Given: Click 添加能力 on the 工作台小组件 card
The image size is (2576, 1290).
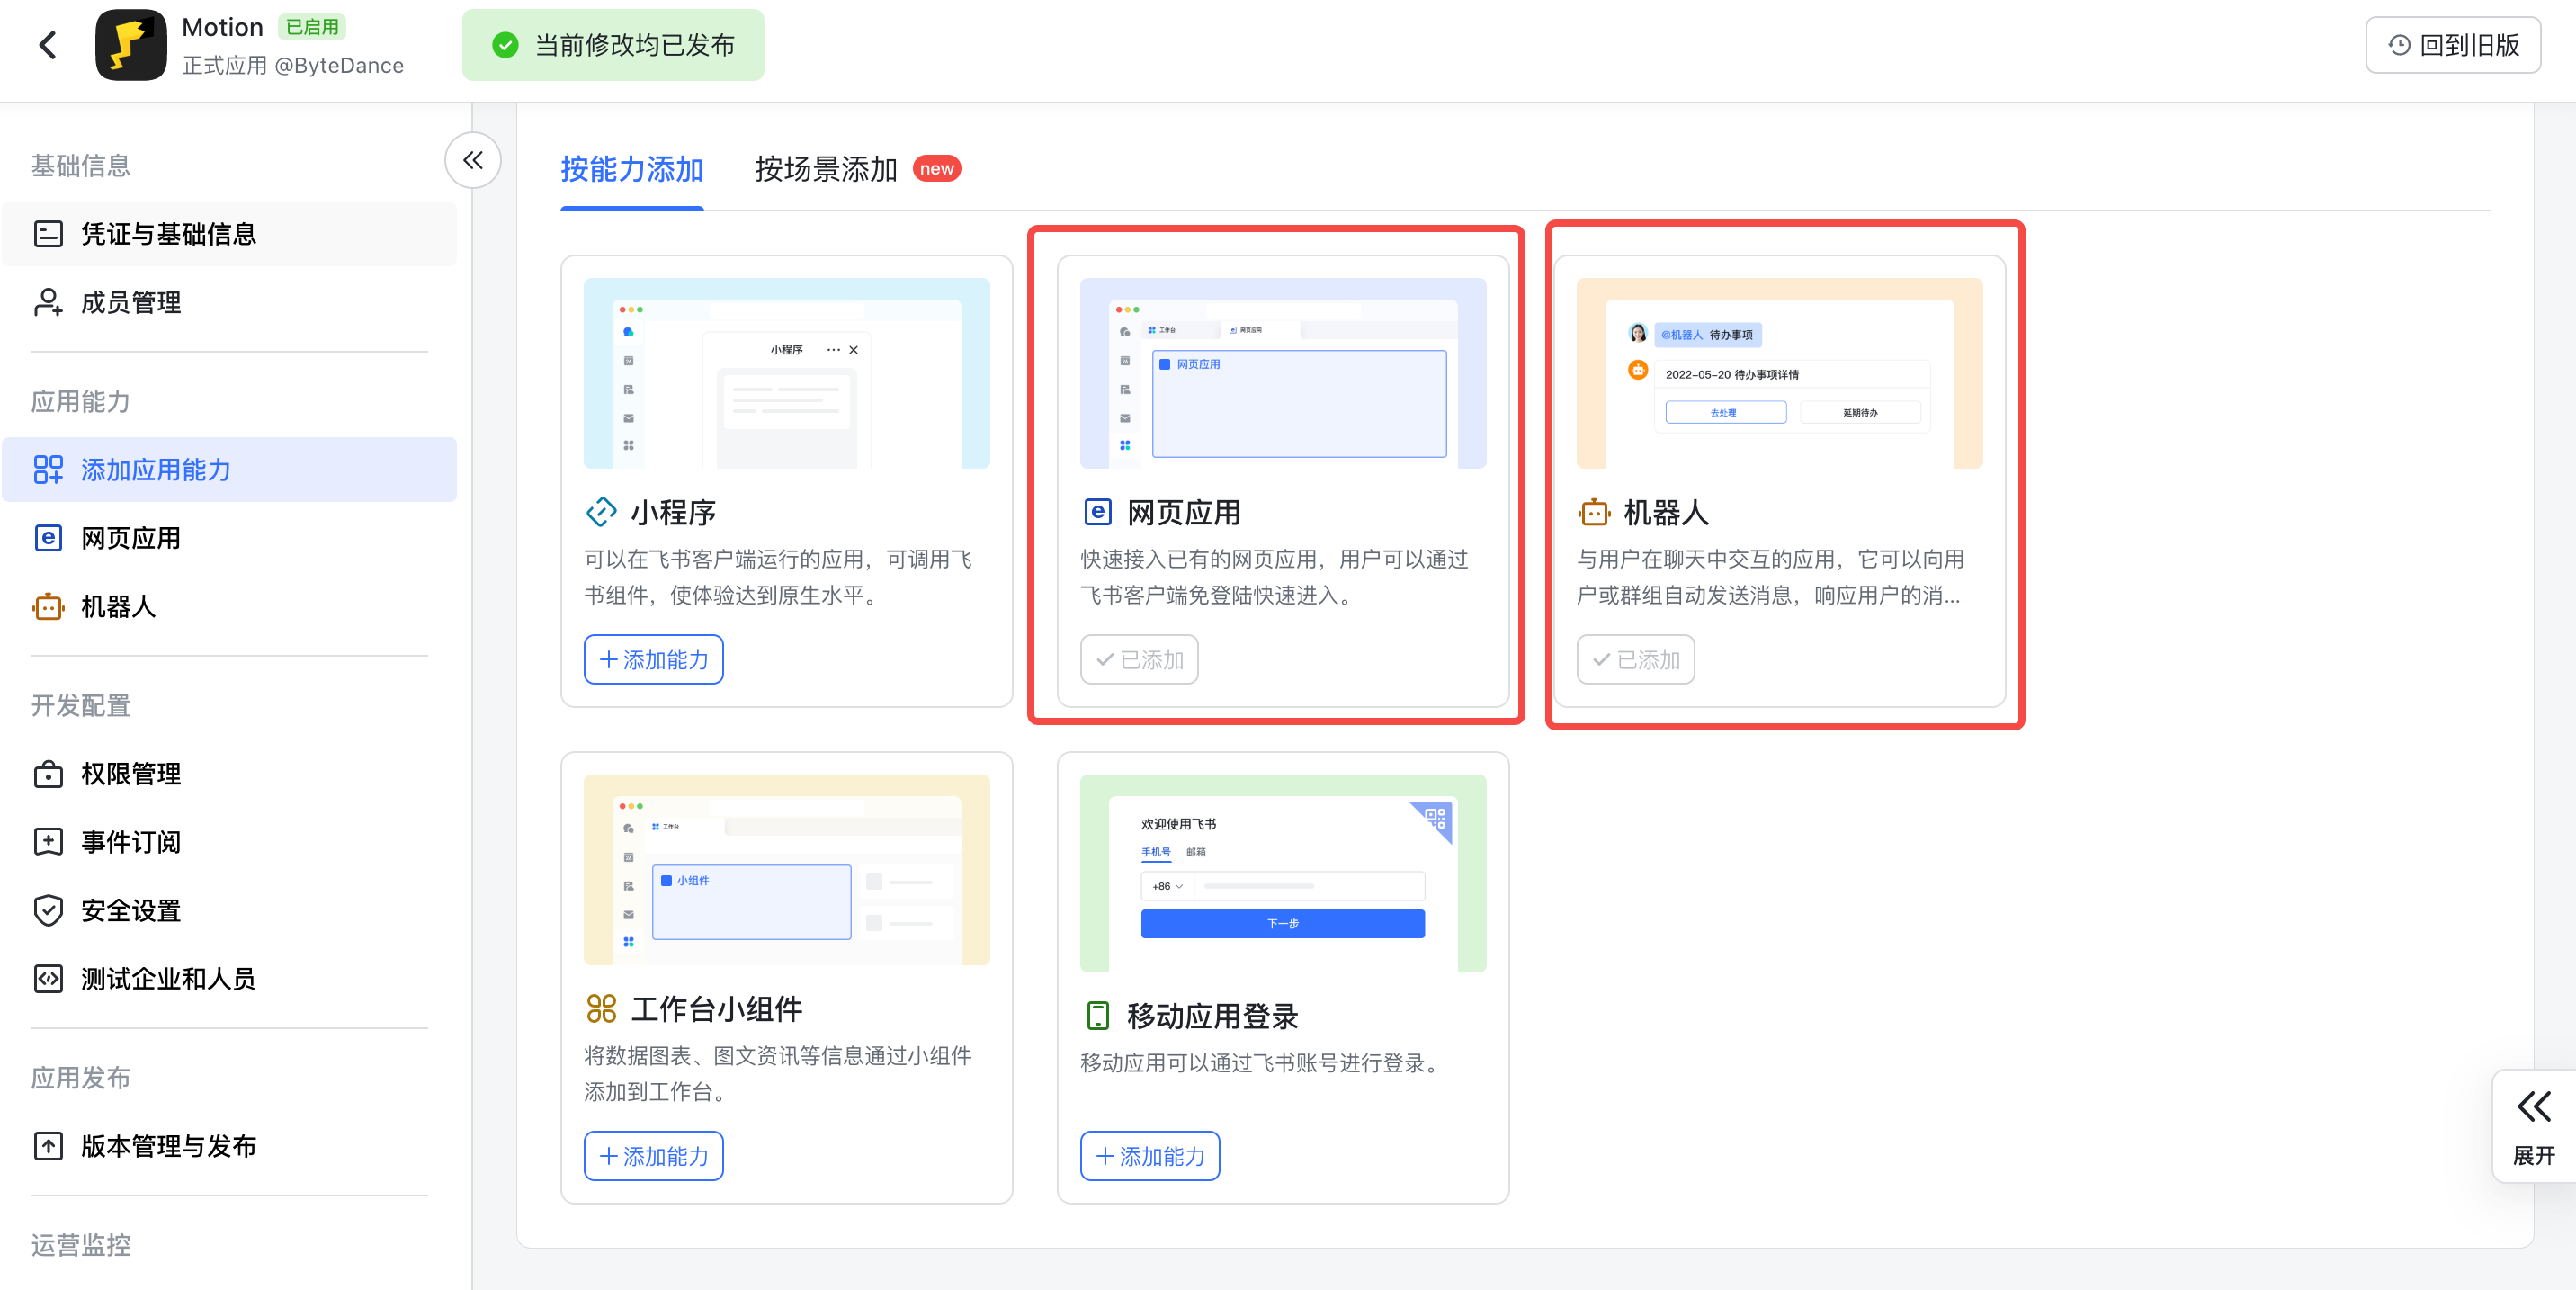Looking at the screenshot, I should point(654,1156).
